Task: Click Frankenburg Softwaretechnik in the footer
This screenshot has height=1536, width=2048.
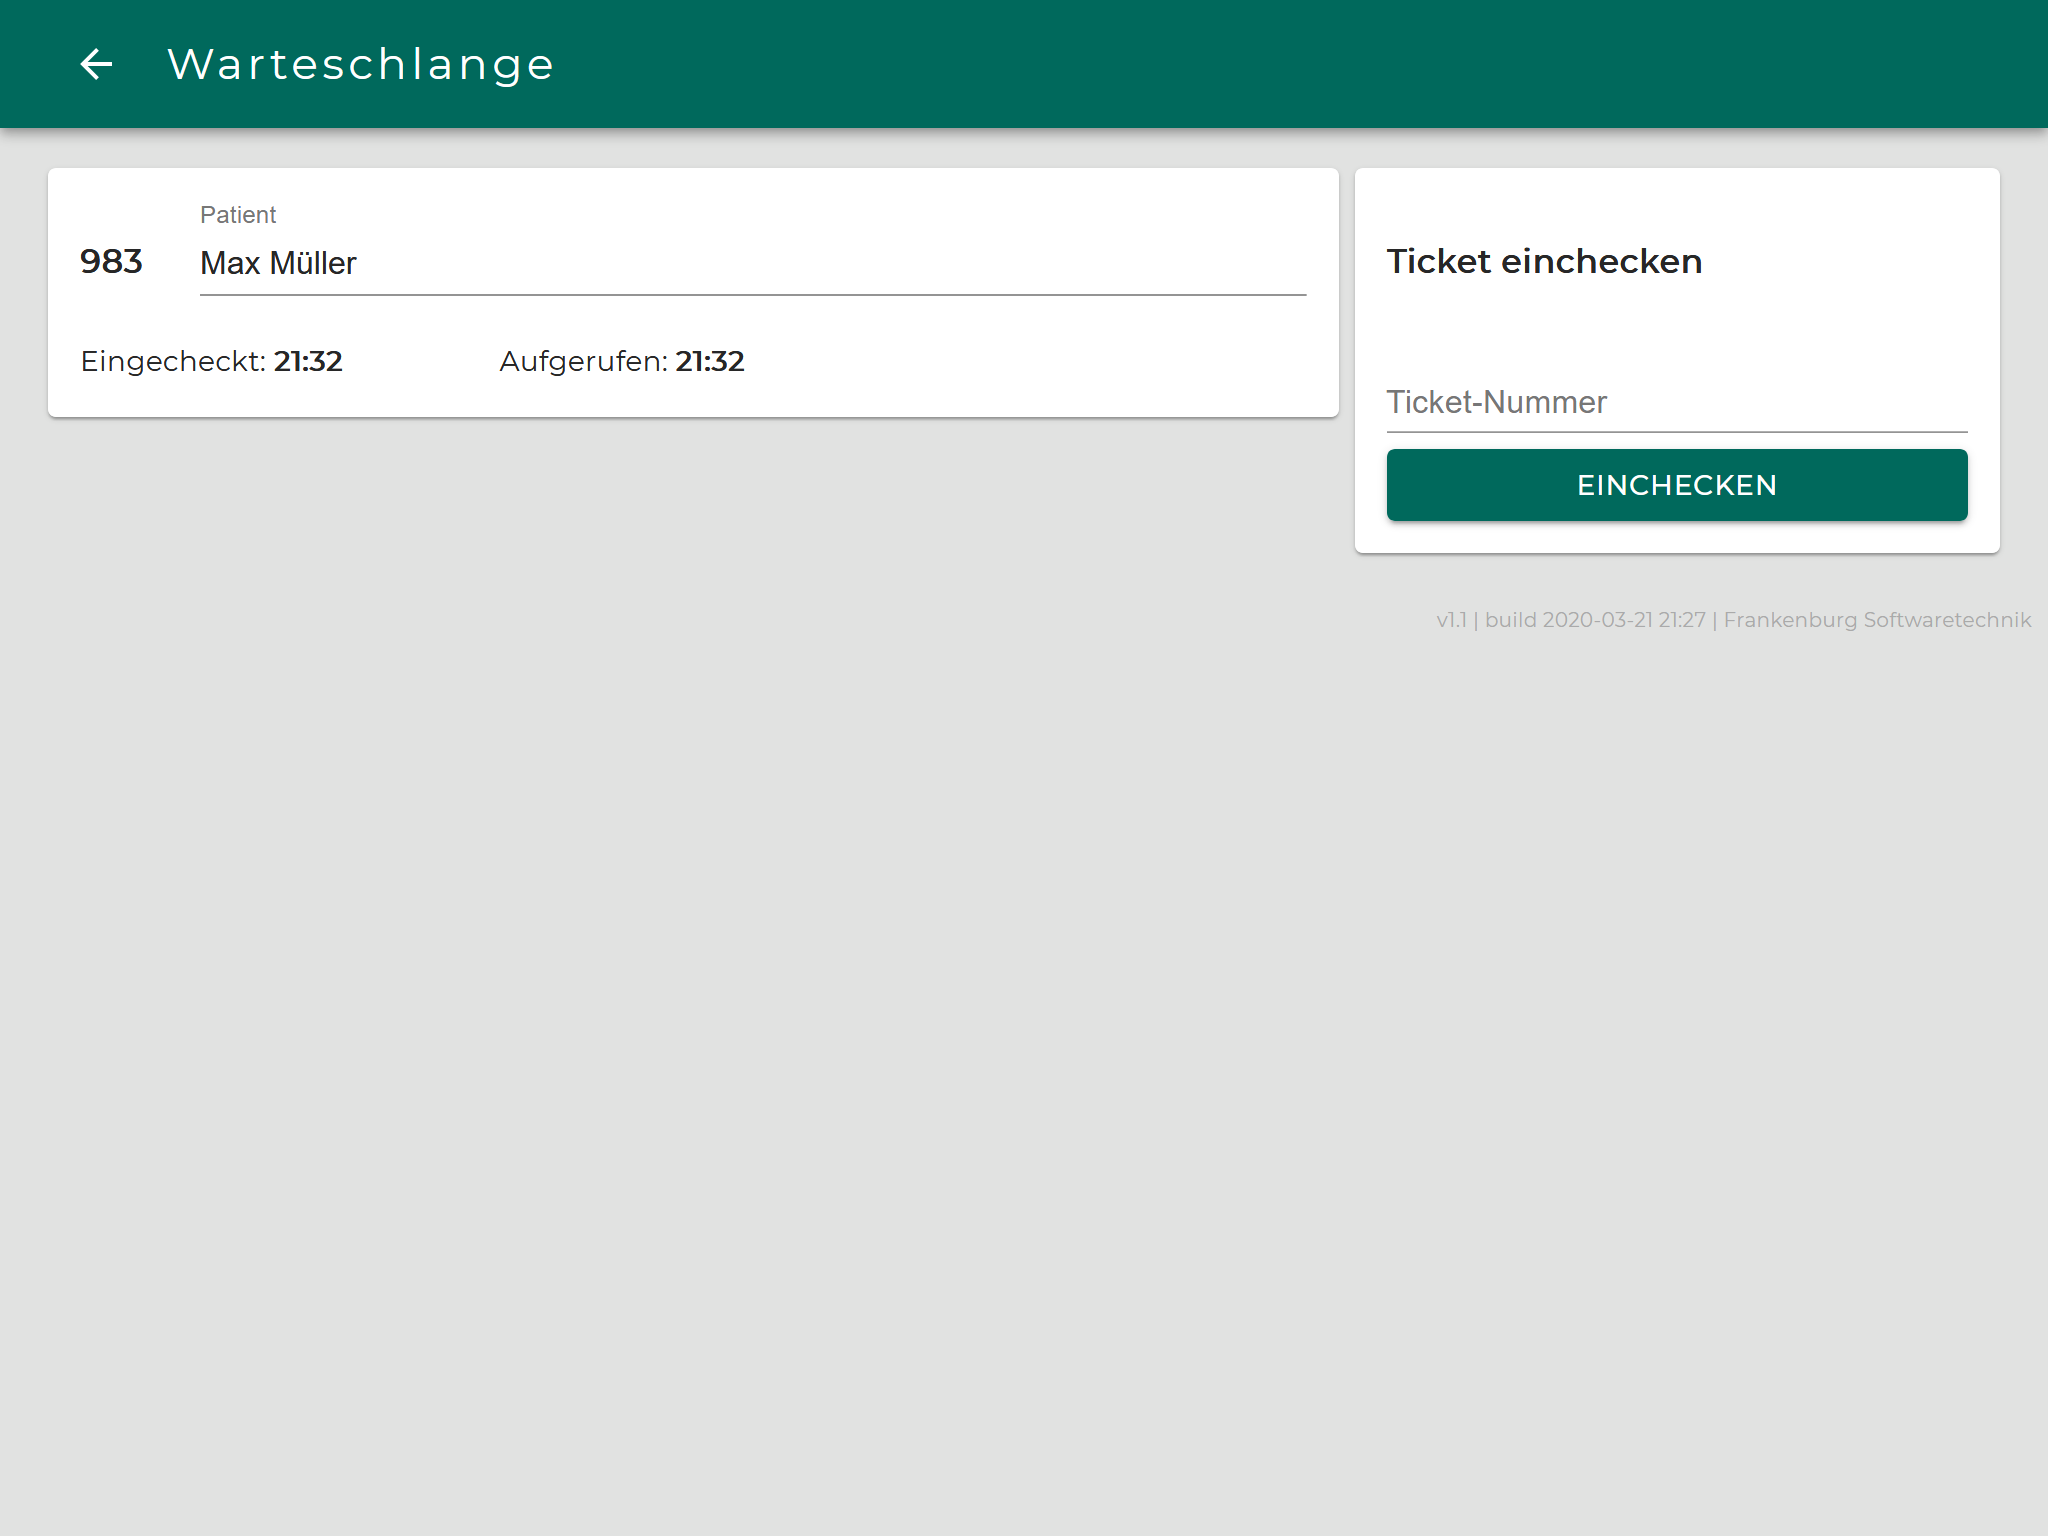Action: 1877,620
